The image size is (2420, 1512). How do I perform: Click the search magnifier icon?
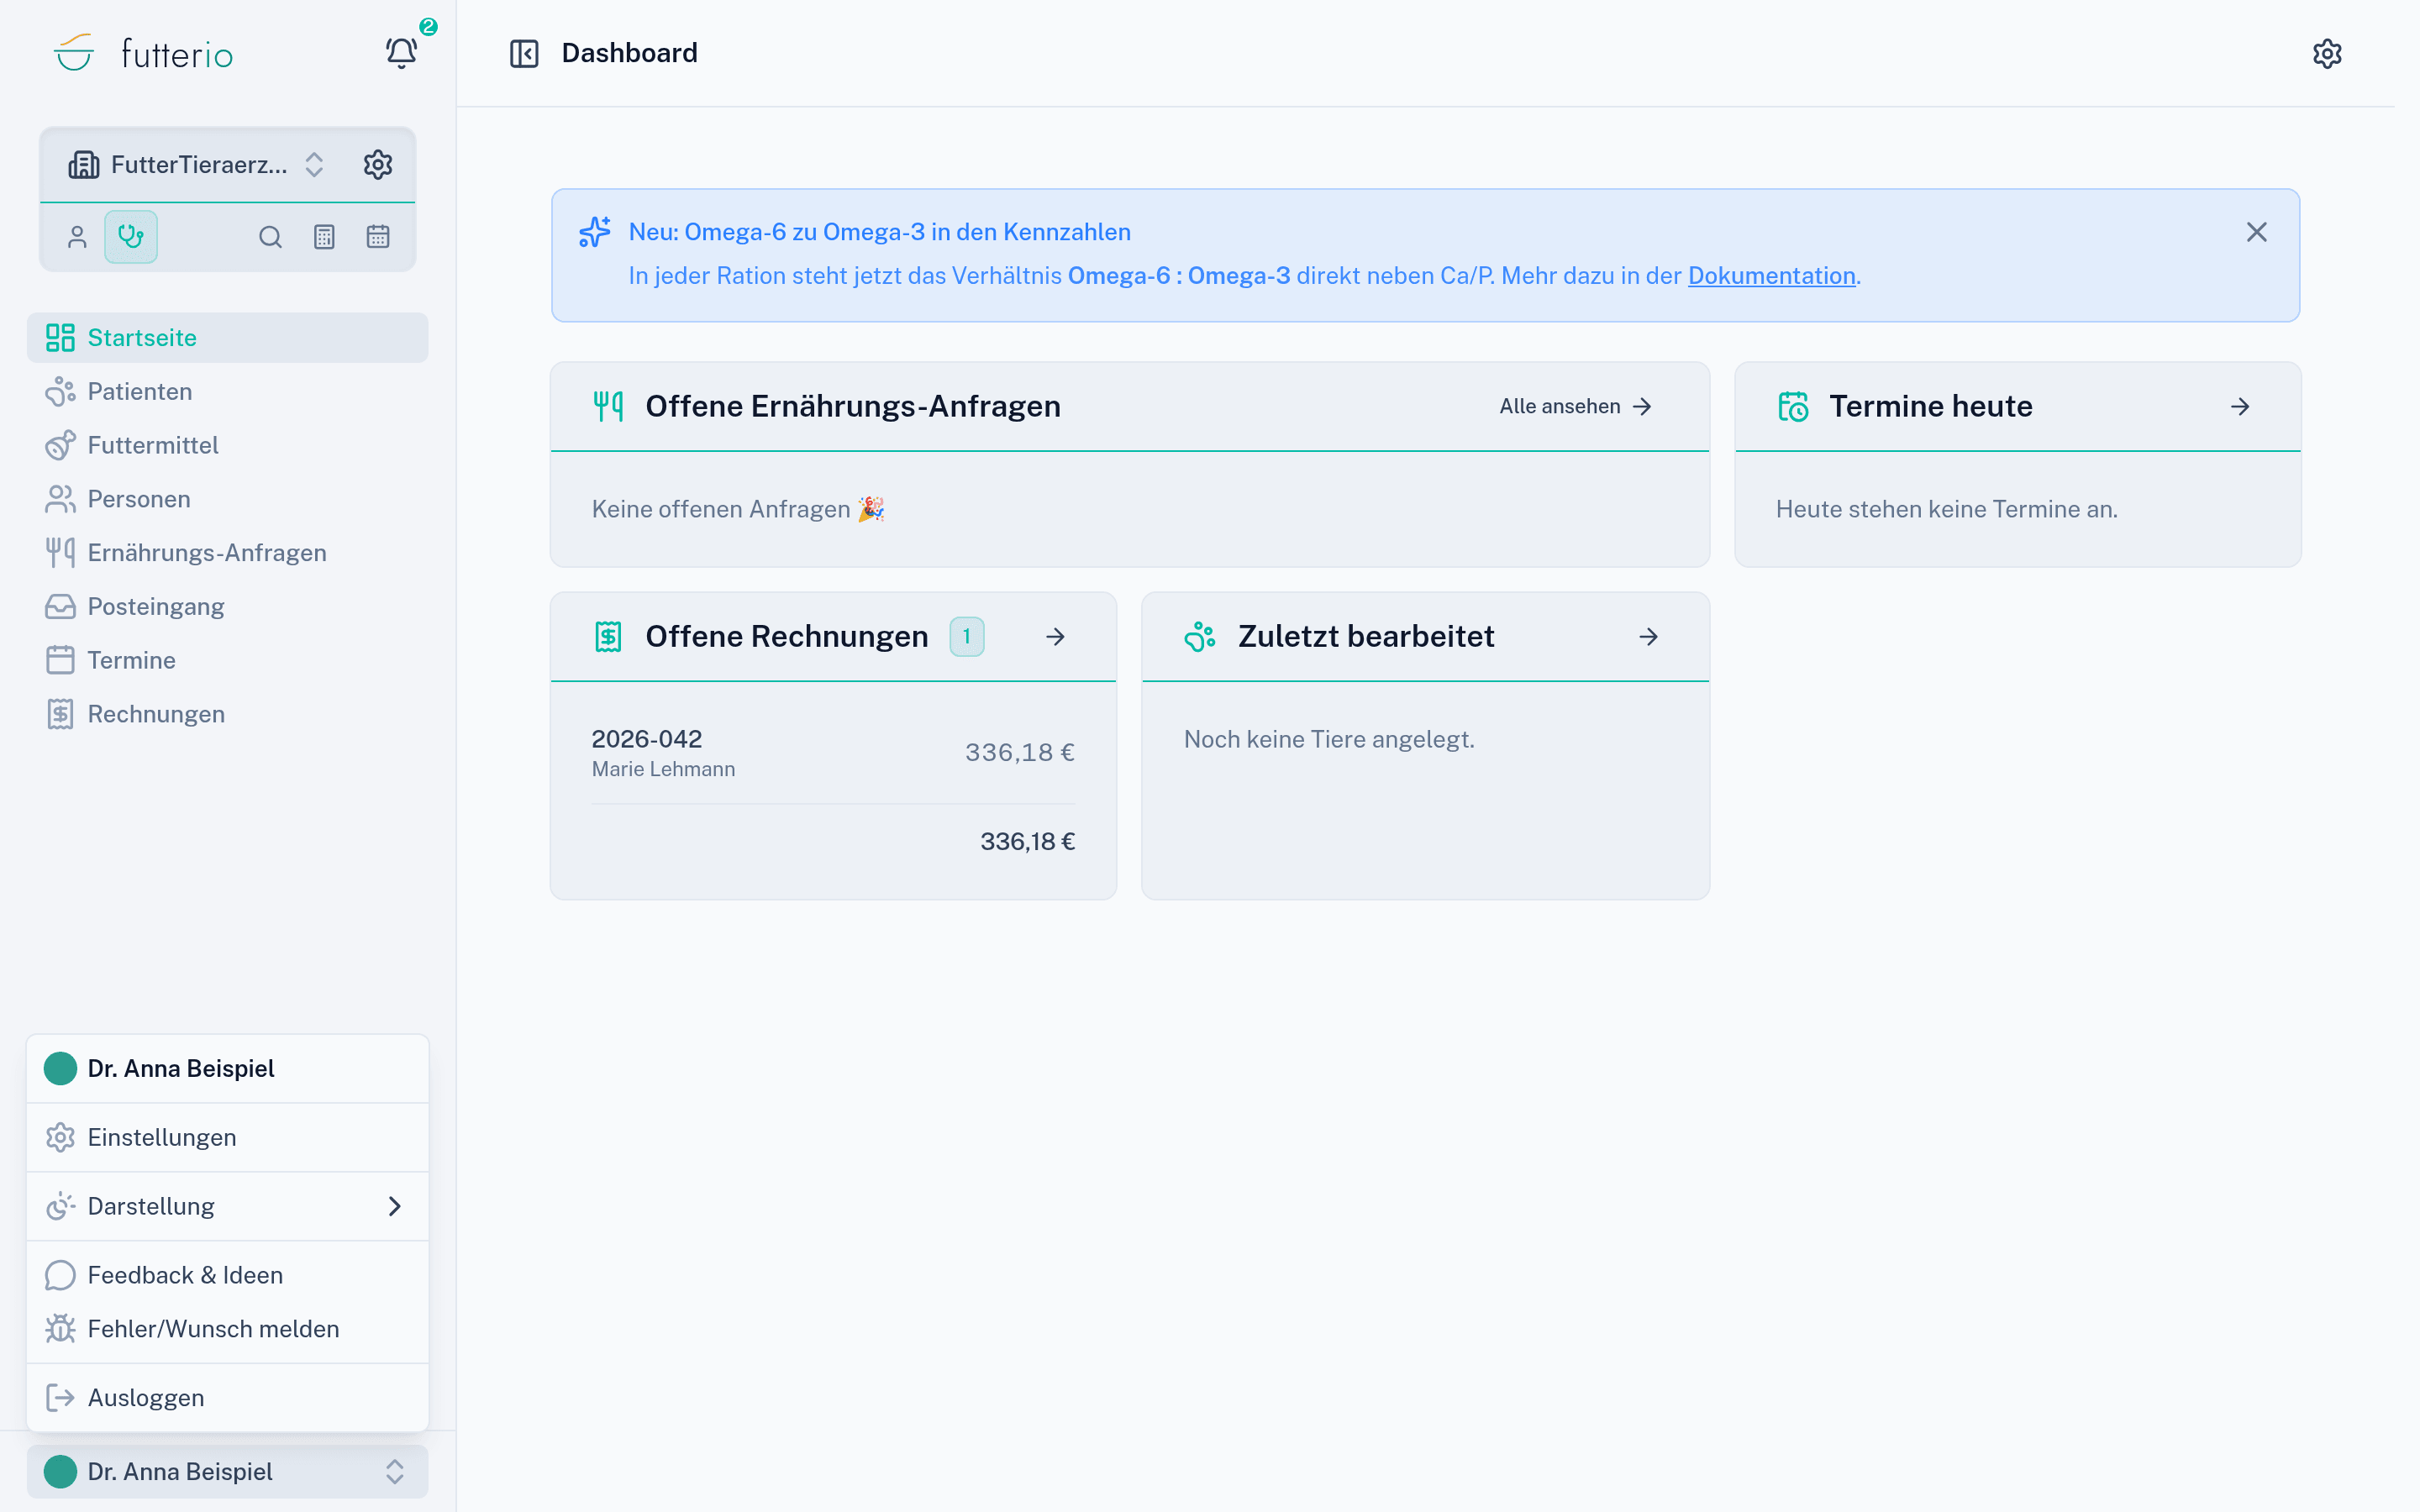(x=270, y=237)
